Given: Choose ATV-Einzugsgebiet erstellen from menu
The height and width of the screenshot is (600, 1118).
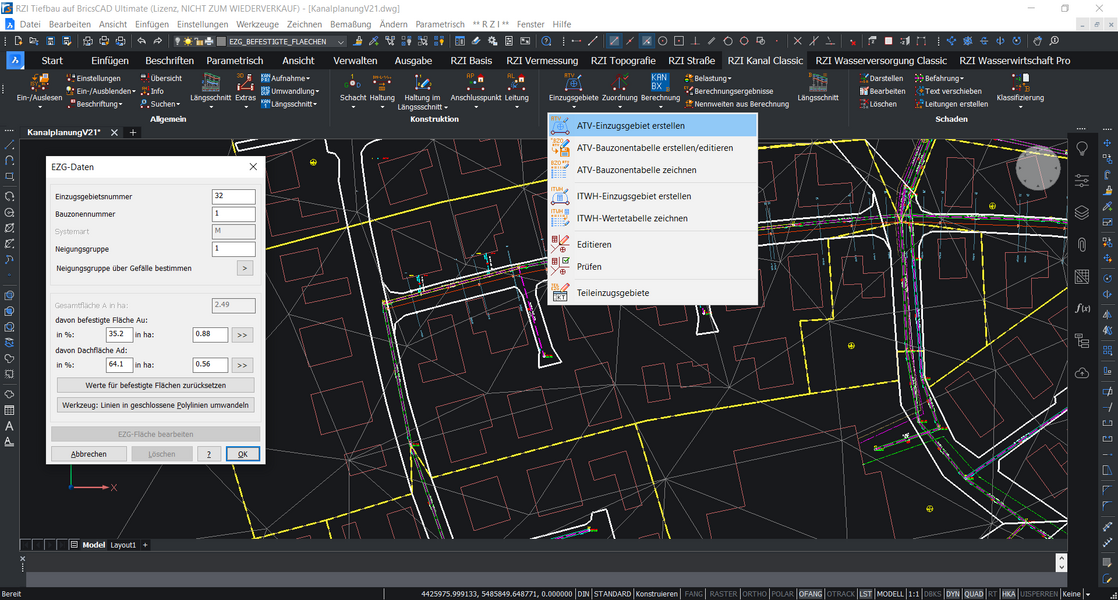Looking at the screenshot, I should [x=652, y=125].
